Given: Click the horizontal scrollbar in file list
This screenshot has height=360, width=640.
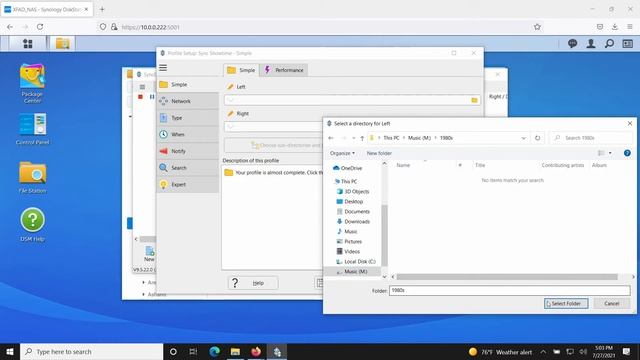Looking at the screenshot, I should pyautogui.click(x=507, y=277).
